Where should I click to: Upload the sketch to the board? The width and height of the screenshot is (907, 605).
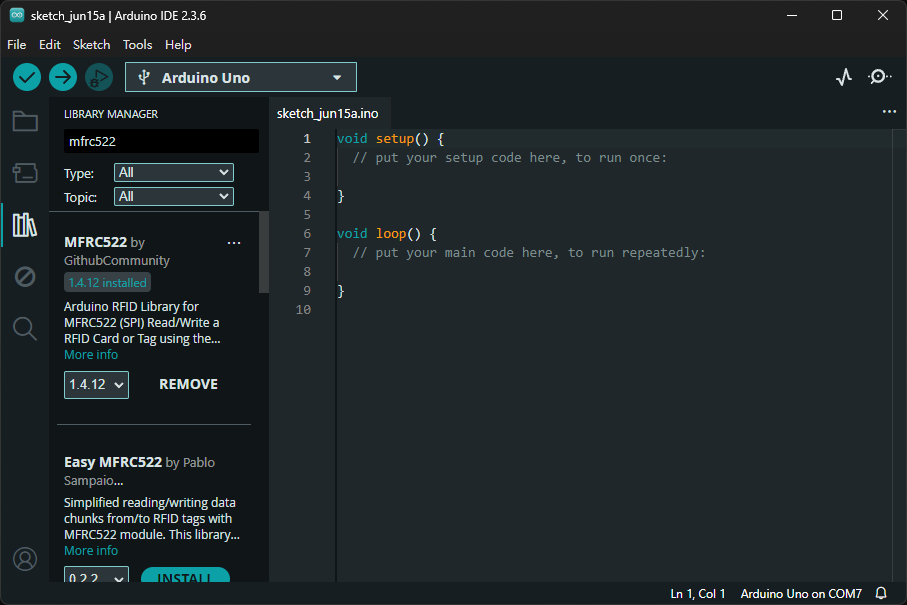[x=62, y=77]
